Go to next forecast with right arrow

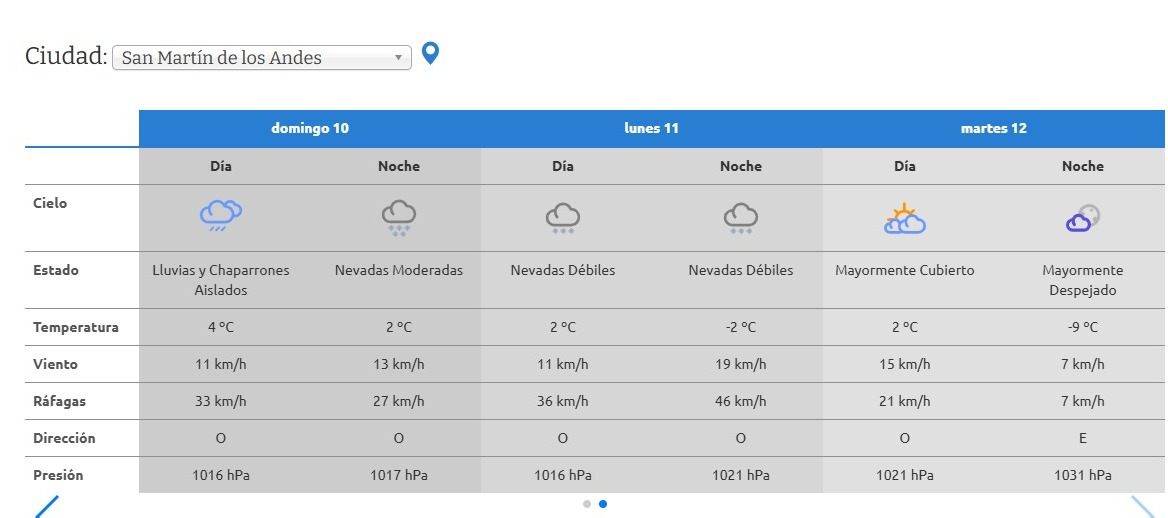[1141, 506]
